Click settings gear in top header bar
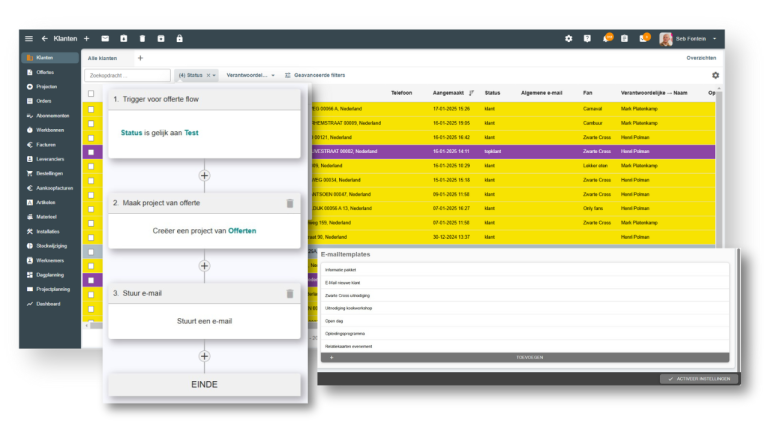Viewport: 768px width, 432px height. tap(568, 38)
